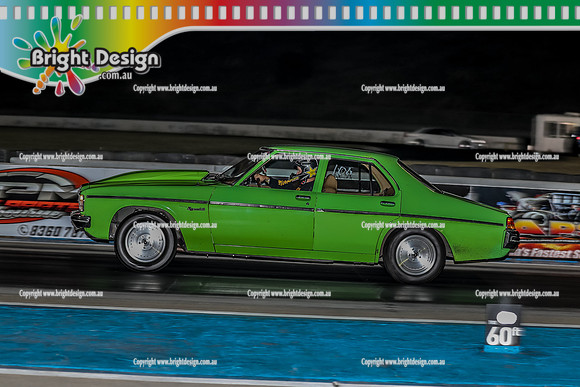The width and height of the screenshot is (580, 387).
Task: Click the rear door handle of green car
Action: (387, 203)
